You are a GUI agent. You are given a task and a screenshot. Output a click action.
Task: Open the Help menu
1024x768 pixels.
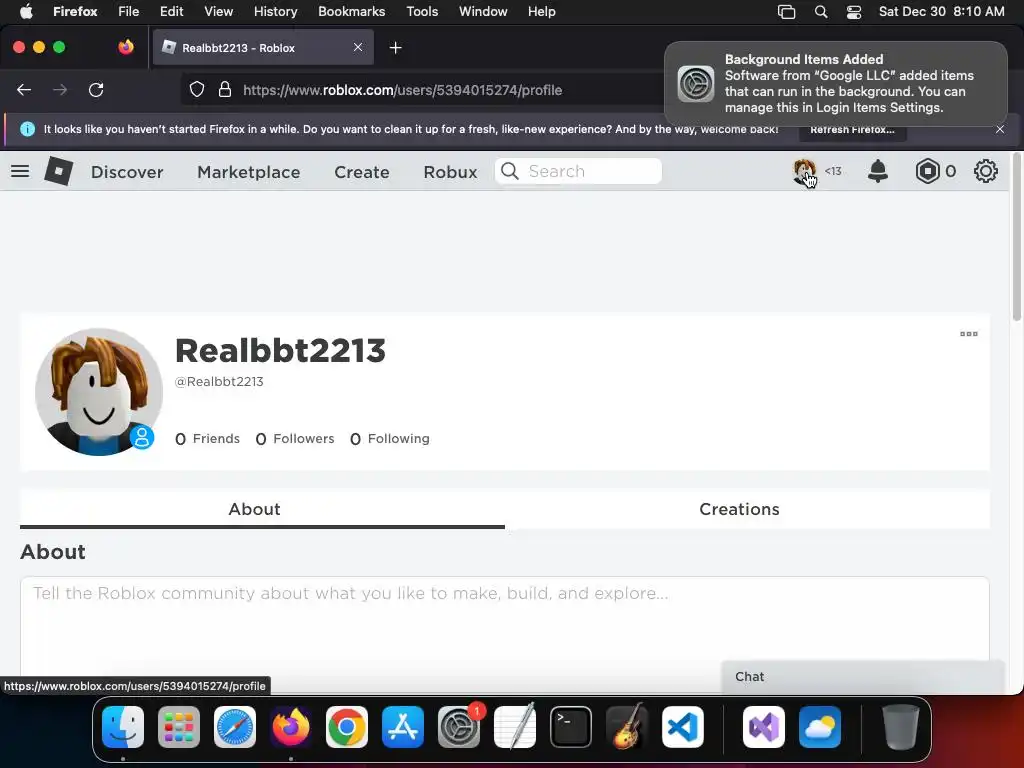(541, 11)
